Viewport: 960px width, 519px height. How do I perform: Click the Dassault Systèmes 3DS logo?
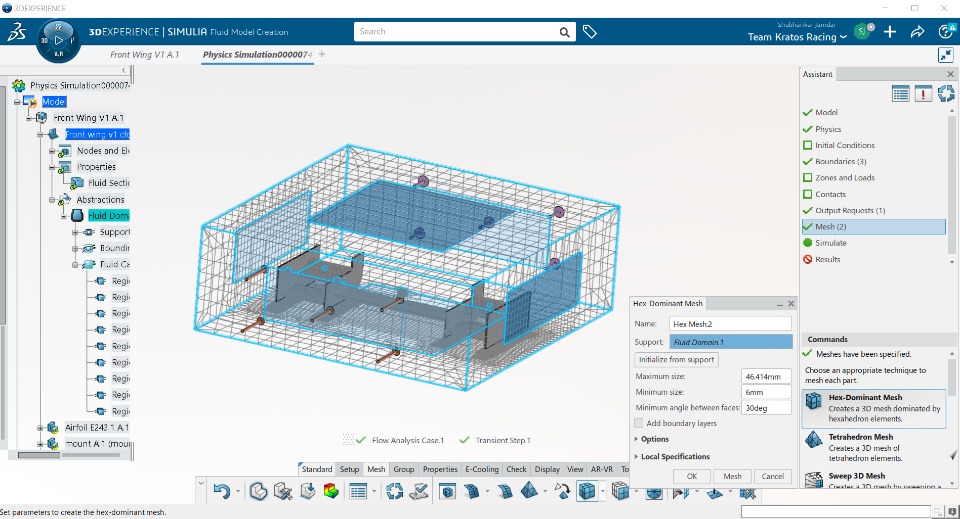[17, 32]
